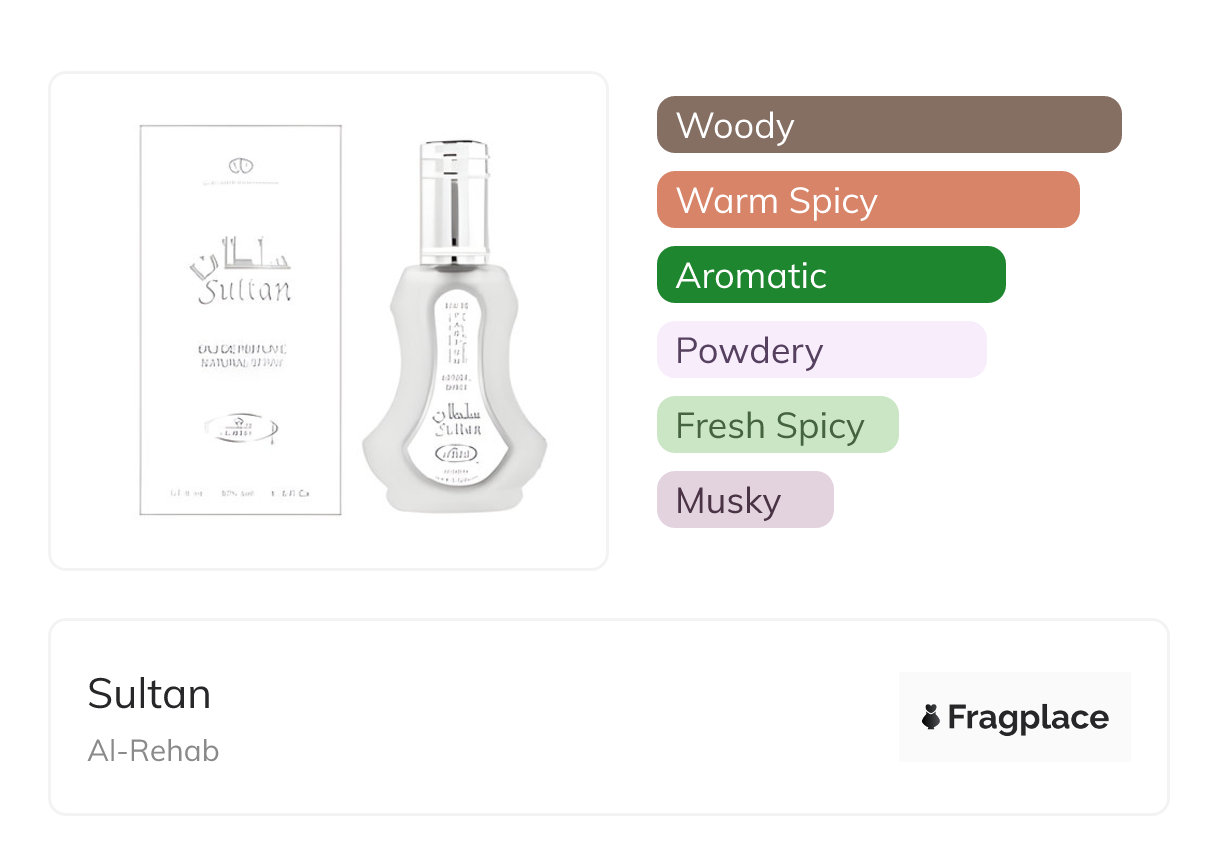Image resolution: width=1218 pixels, height=864 pixels.
Task: Select the Warm Spicy accord bar
Action: click(867, 200)
